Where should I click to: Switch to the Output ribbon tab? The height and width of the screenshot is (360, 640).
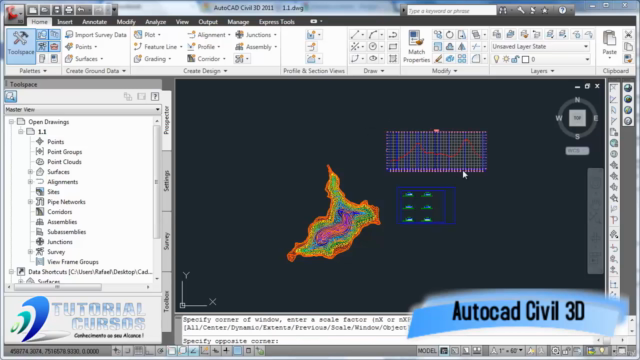click(x=208, y=22)
